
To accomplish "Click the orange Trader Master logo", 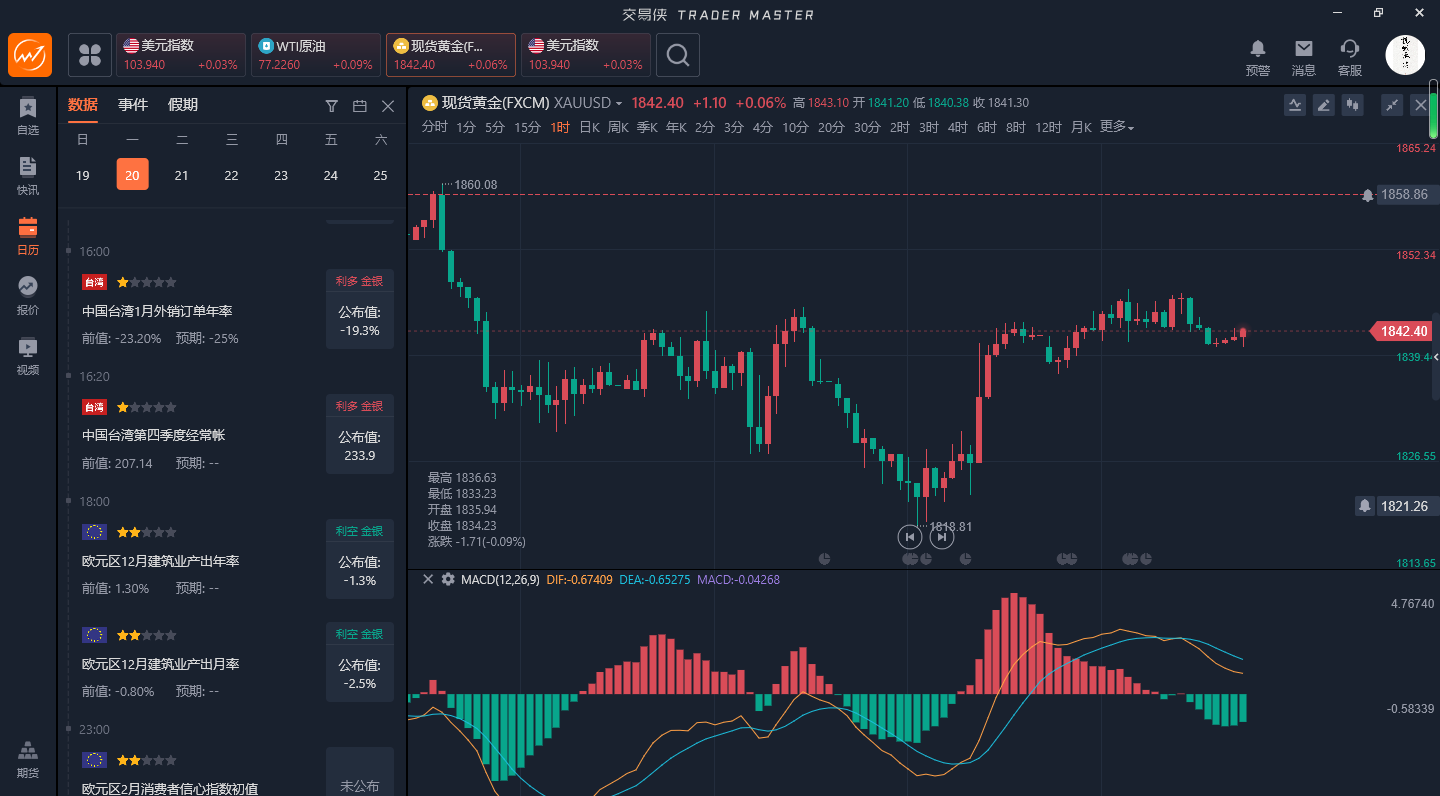I will coord(30,55).
